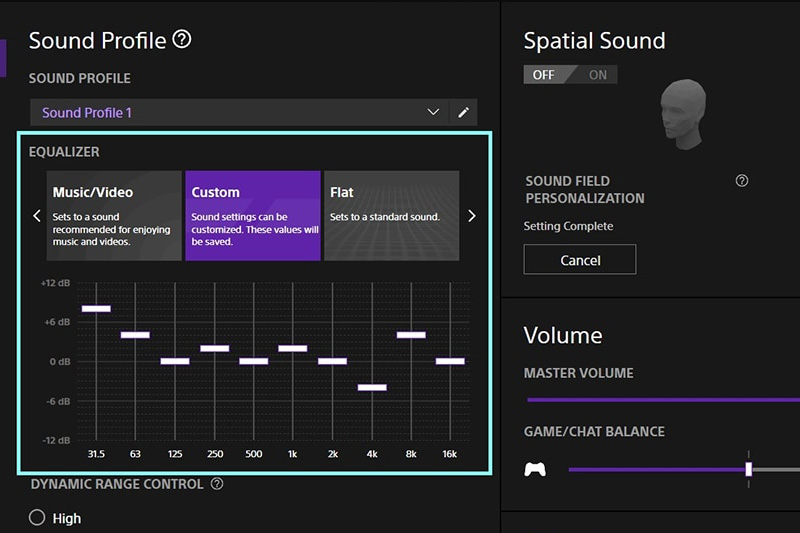
Task: Click the 4k equalizer band handle
Action: (x=372, y=388)
